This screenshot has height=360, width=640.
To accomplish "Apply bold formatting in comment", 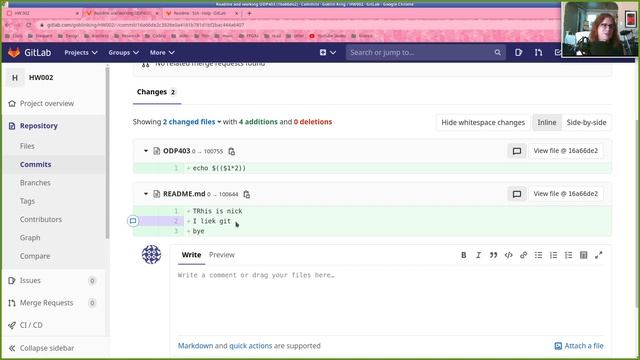I will [463, 255].
